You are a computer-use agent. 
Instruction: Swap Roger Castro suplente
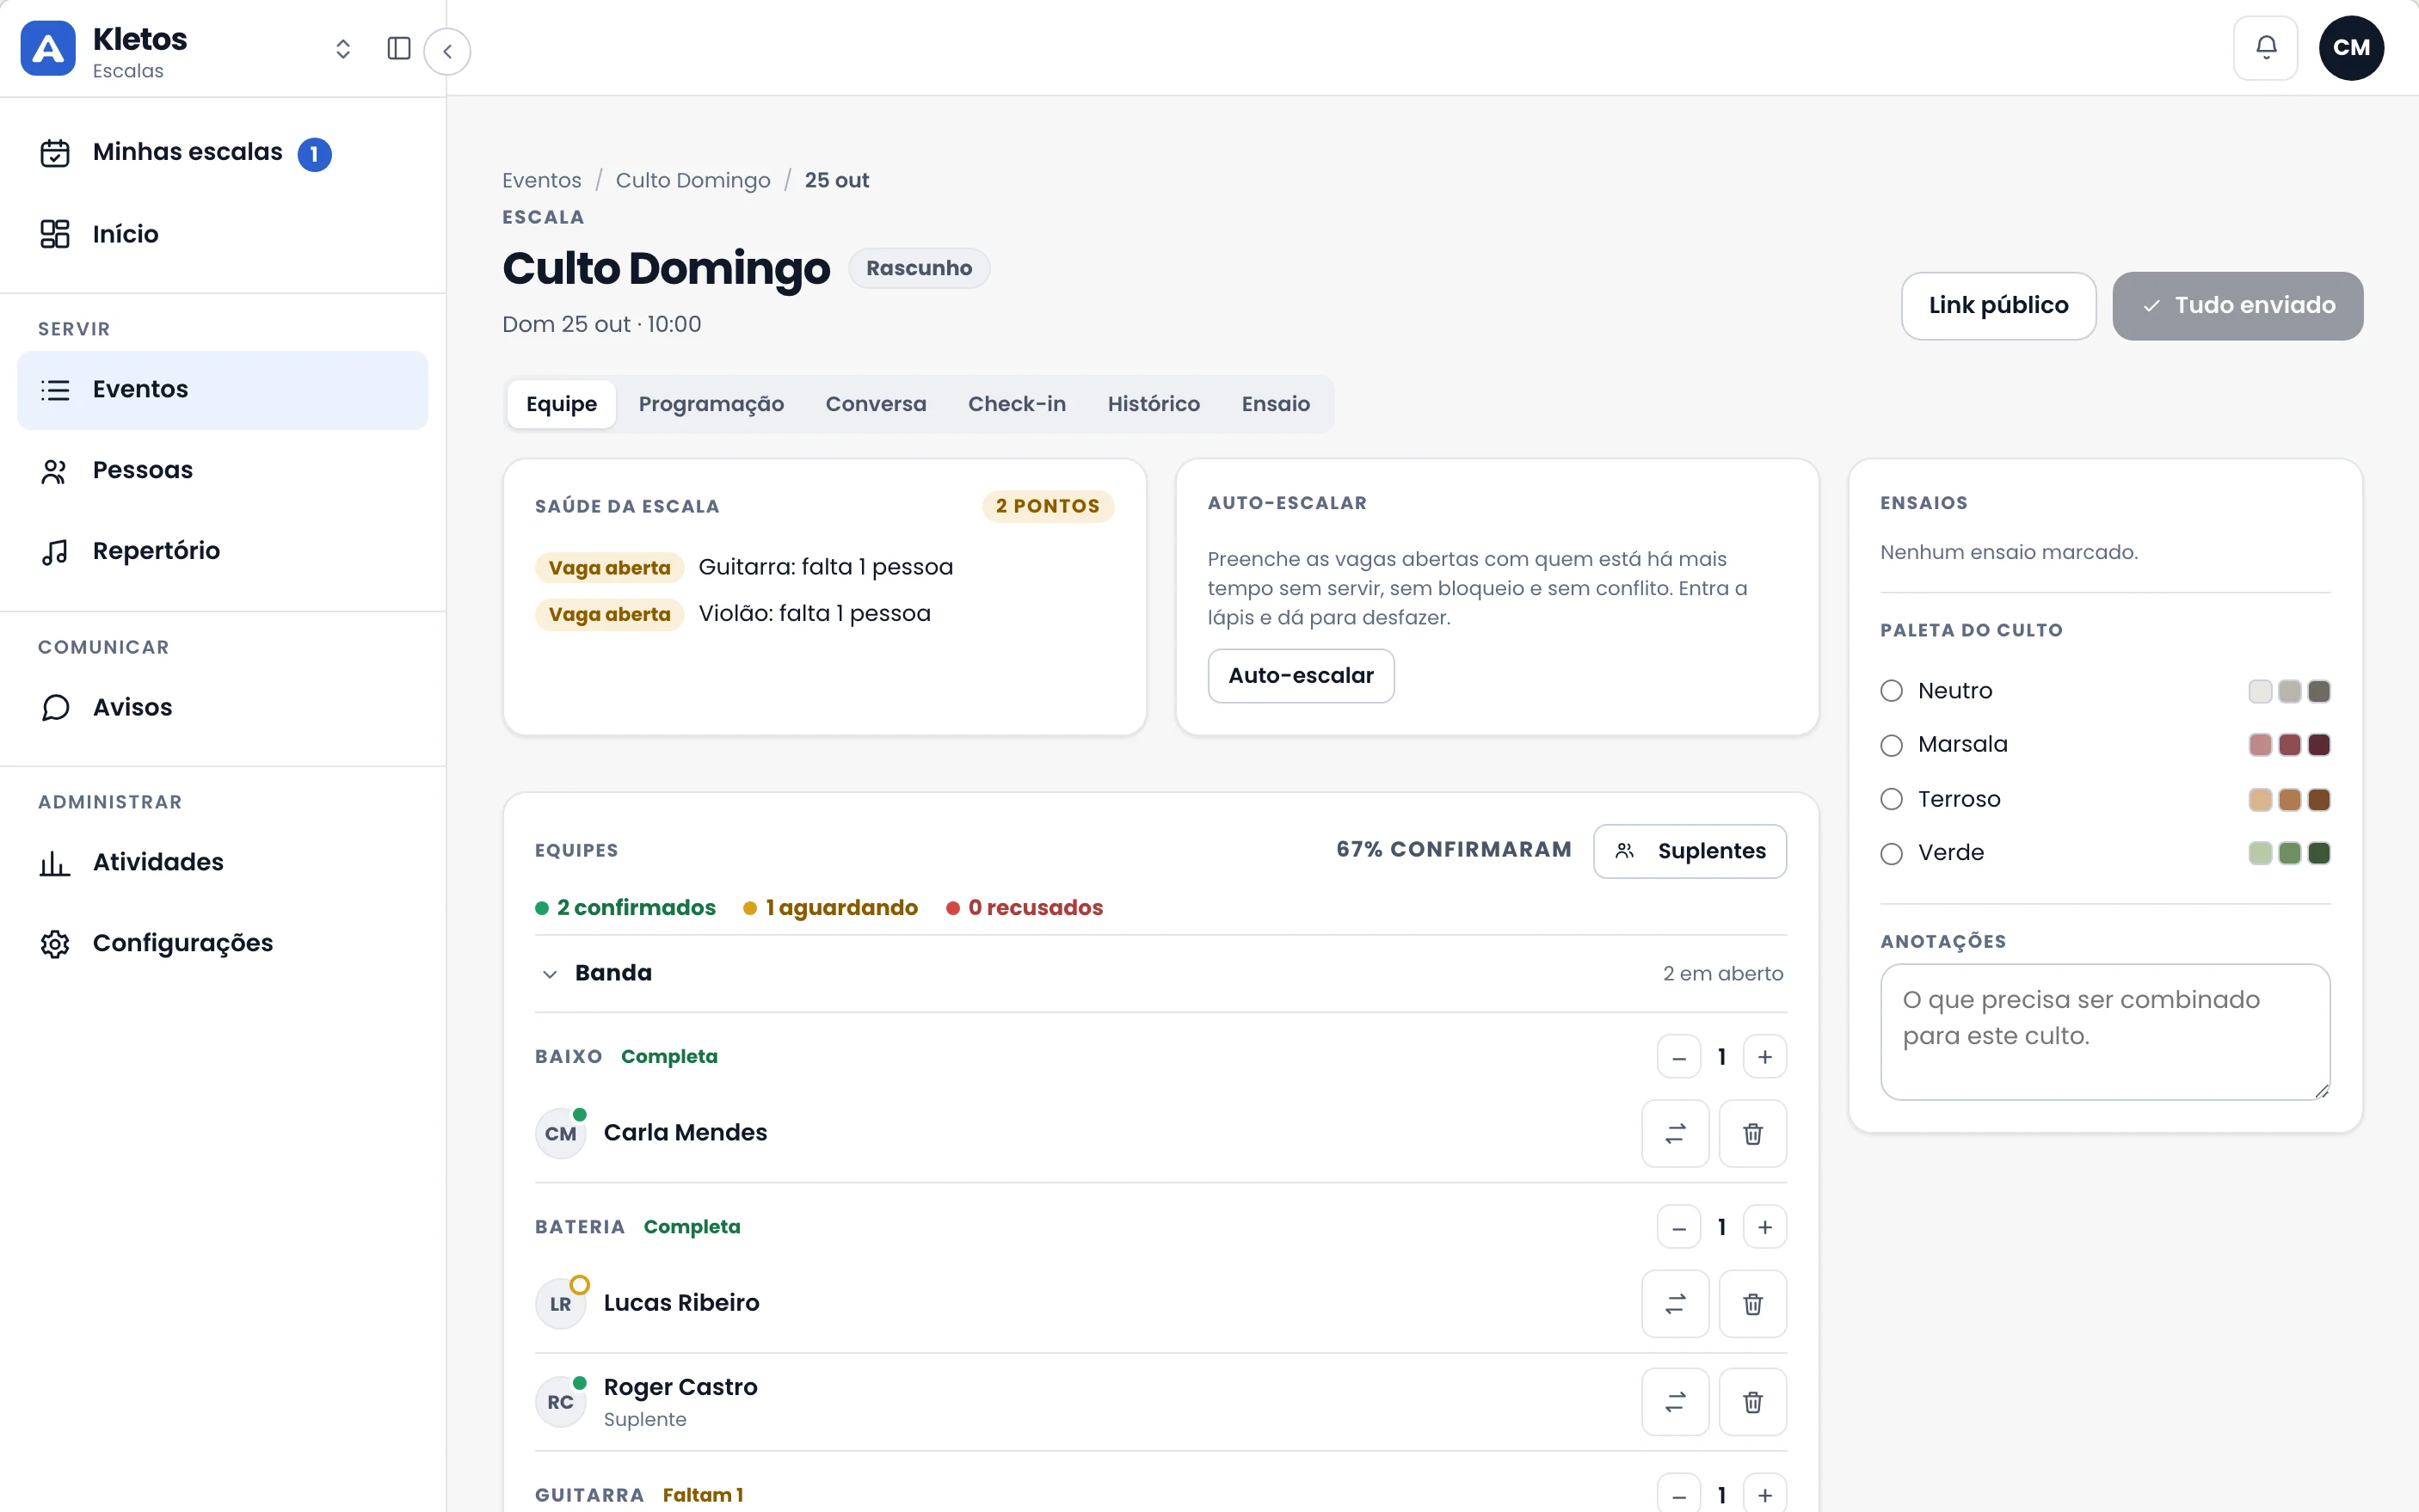coord(1675,1401)
